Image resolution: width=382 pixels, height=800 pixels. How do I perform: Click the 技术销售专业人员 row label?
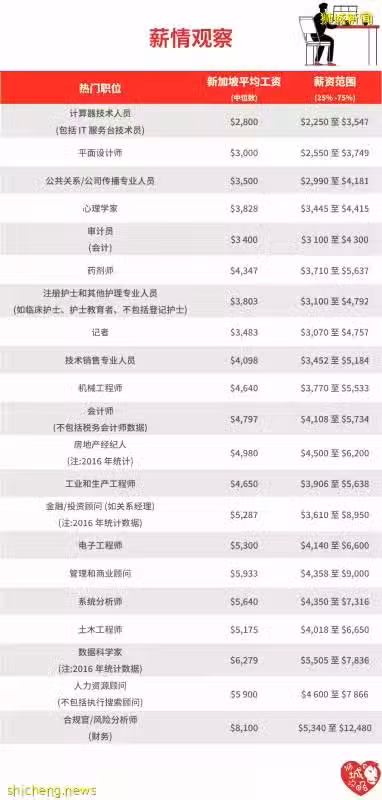(100, 360)
